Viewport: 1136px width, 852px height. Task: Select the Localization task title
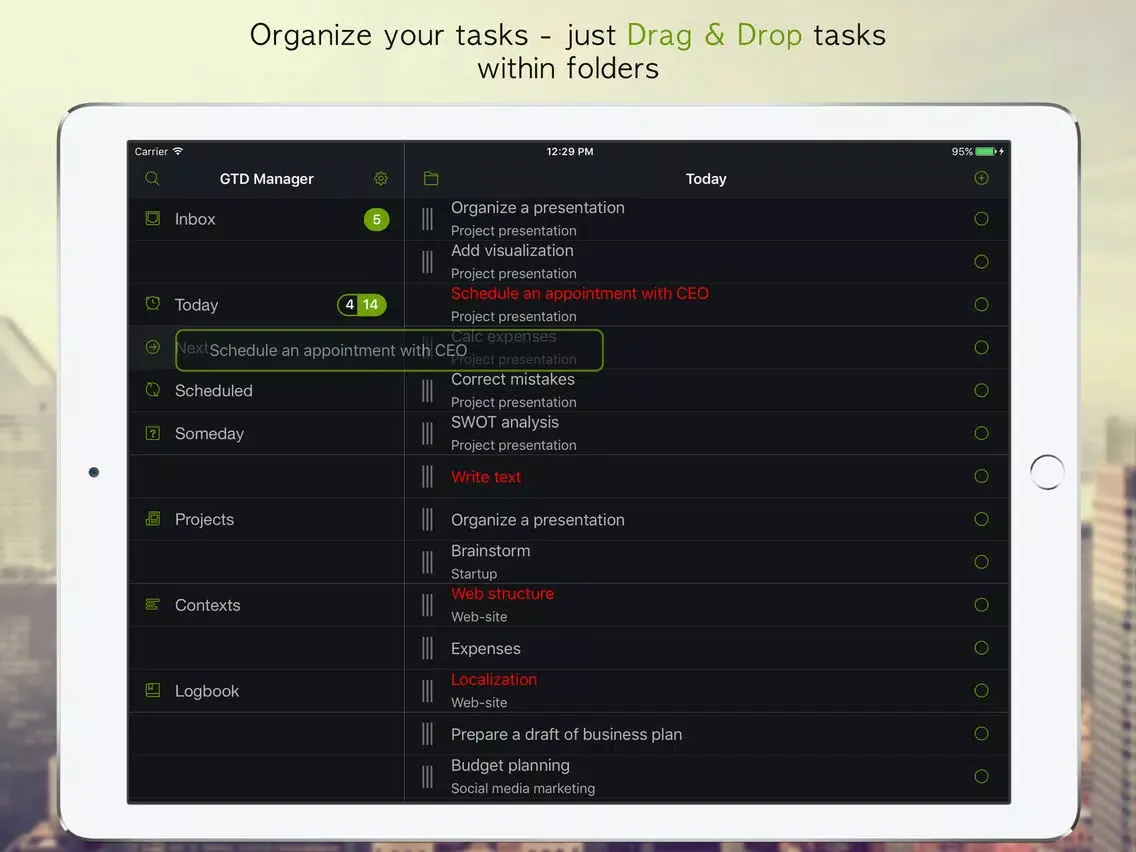494,680
